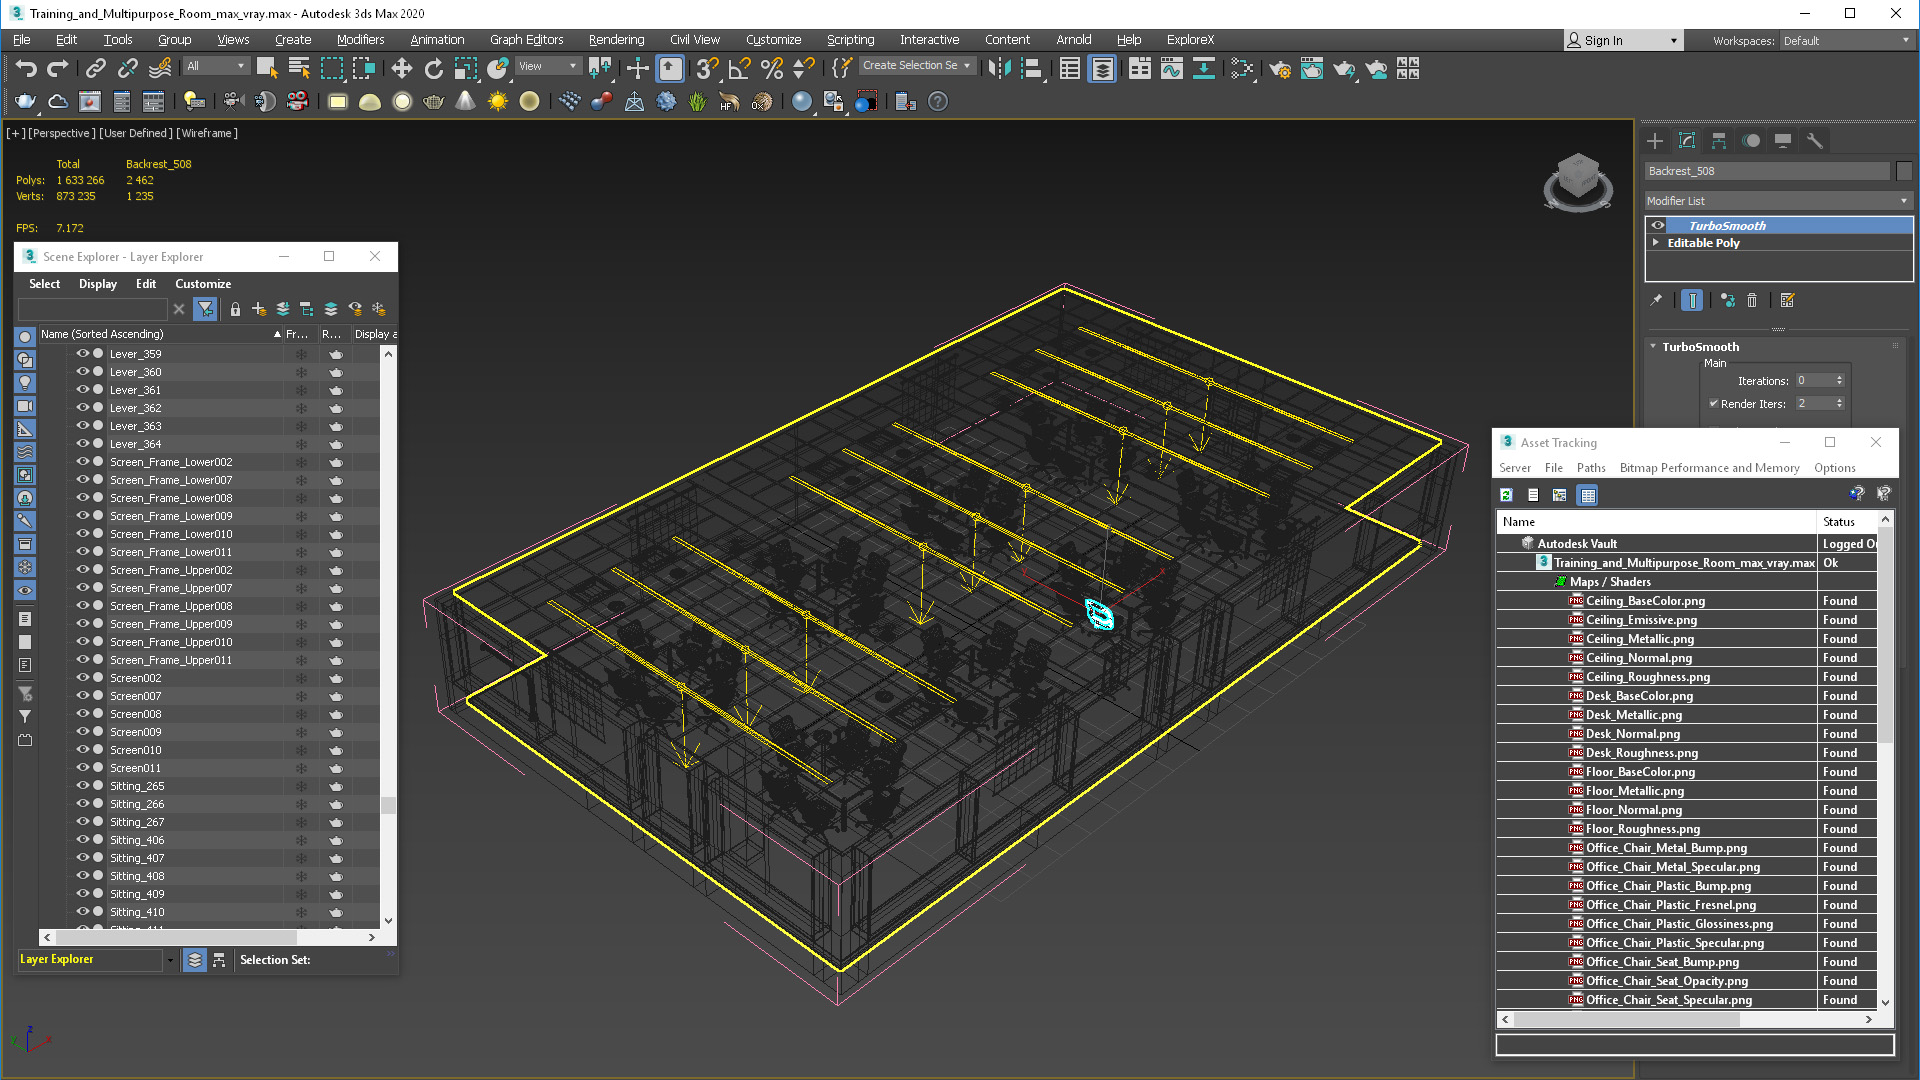Increase Iterations spinner value
This screenshot has height=1080, width=1920.
(1839, 377)
